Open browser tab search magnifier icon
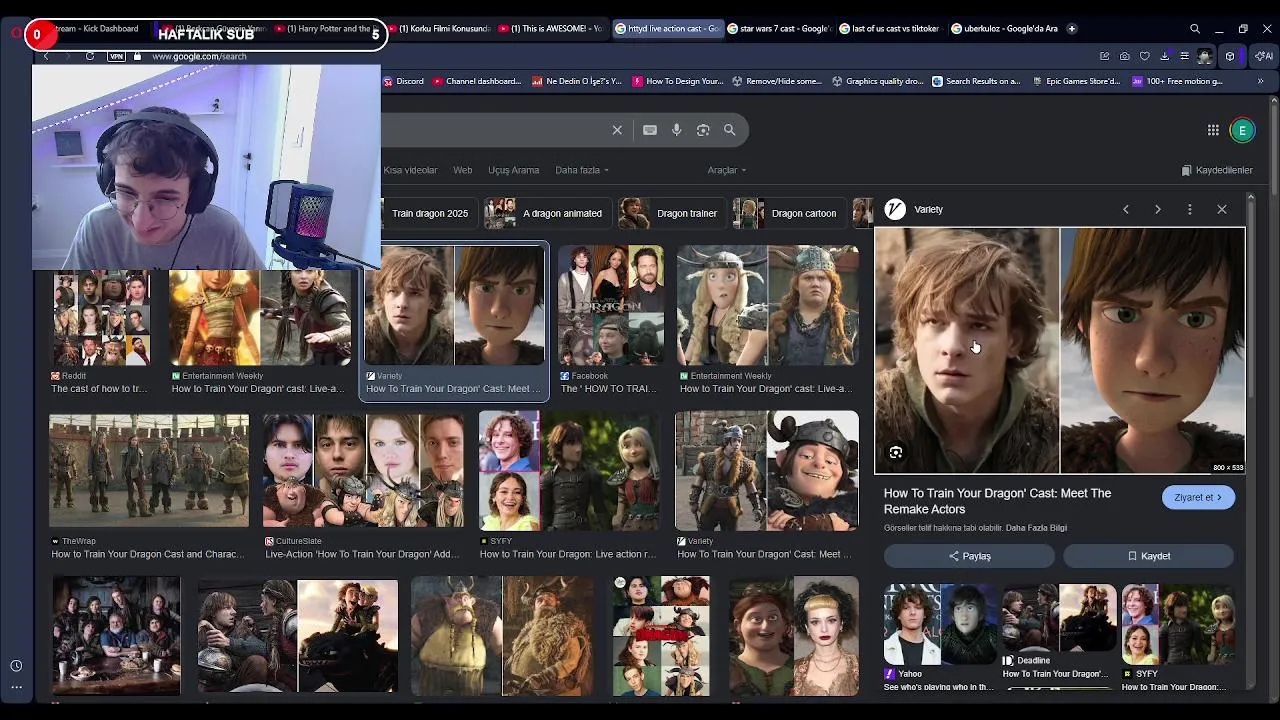The width and height of the screenshot is (1280, 720). click(x=1195, y=29)
